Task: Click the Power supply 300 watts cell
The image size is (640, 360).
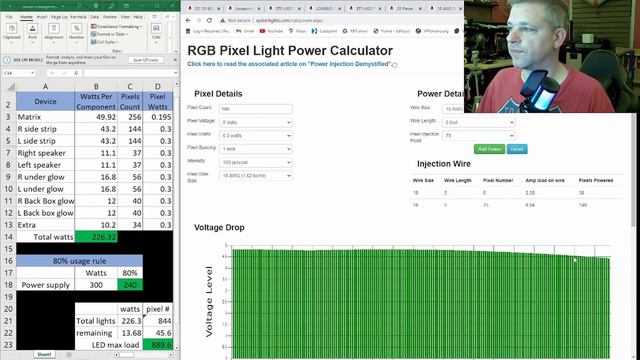Action: 96,284
